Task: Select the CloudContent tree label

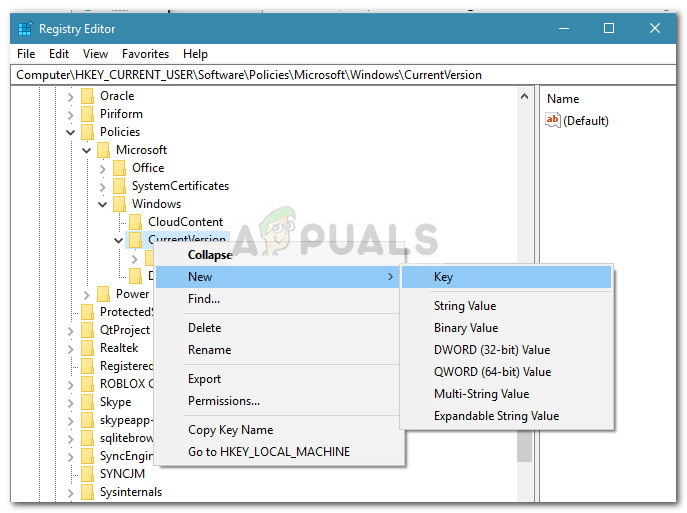Action: (x=185, y=222)
